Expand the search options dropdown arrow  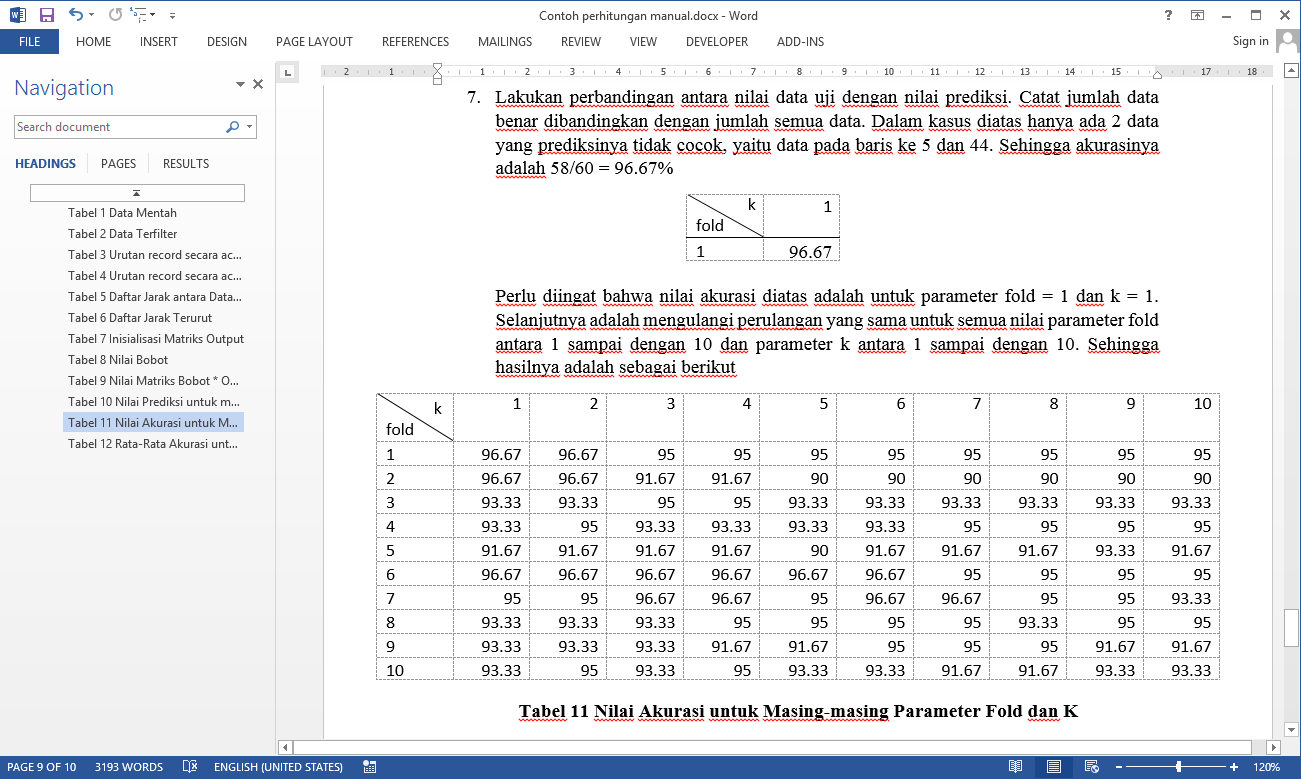[x=249, y=127]
